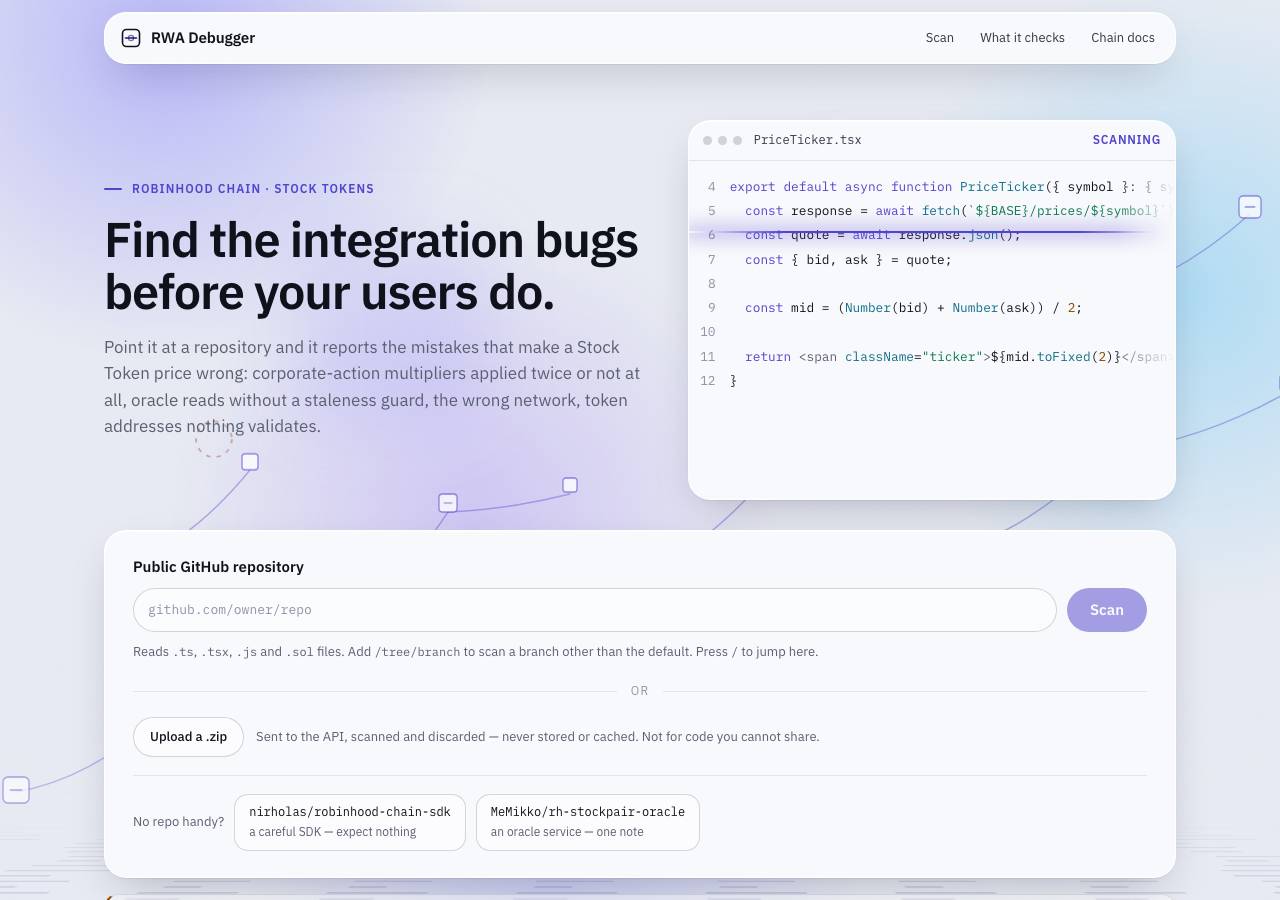Screen dimensions: 1280x900
Task: Click the SCANNING status label
Action: point(1126,140)
